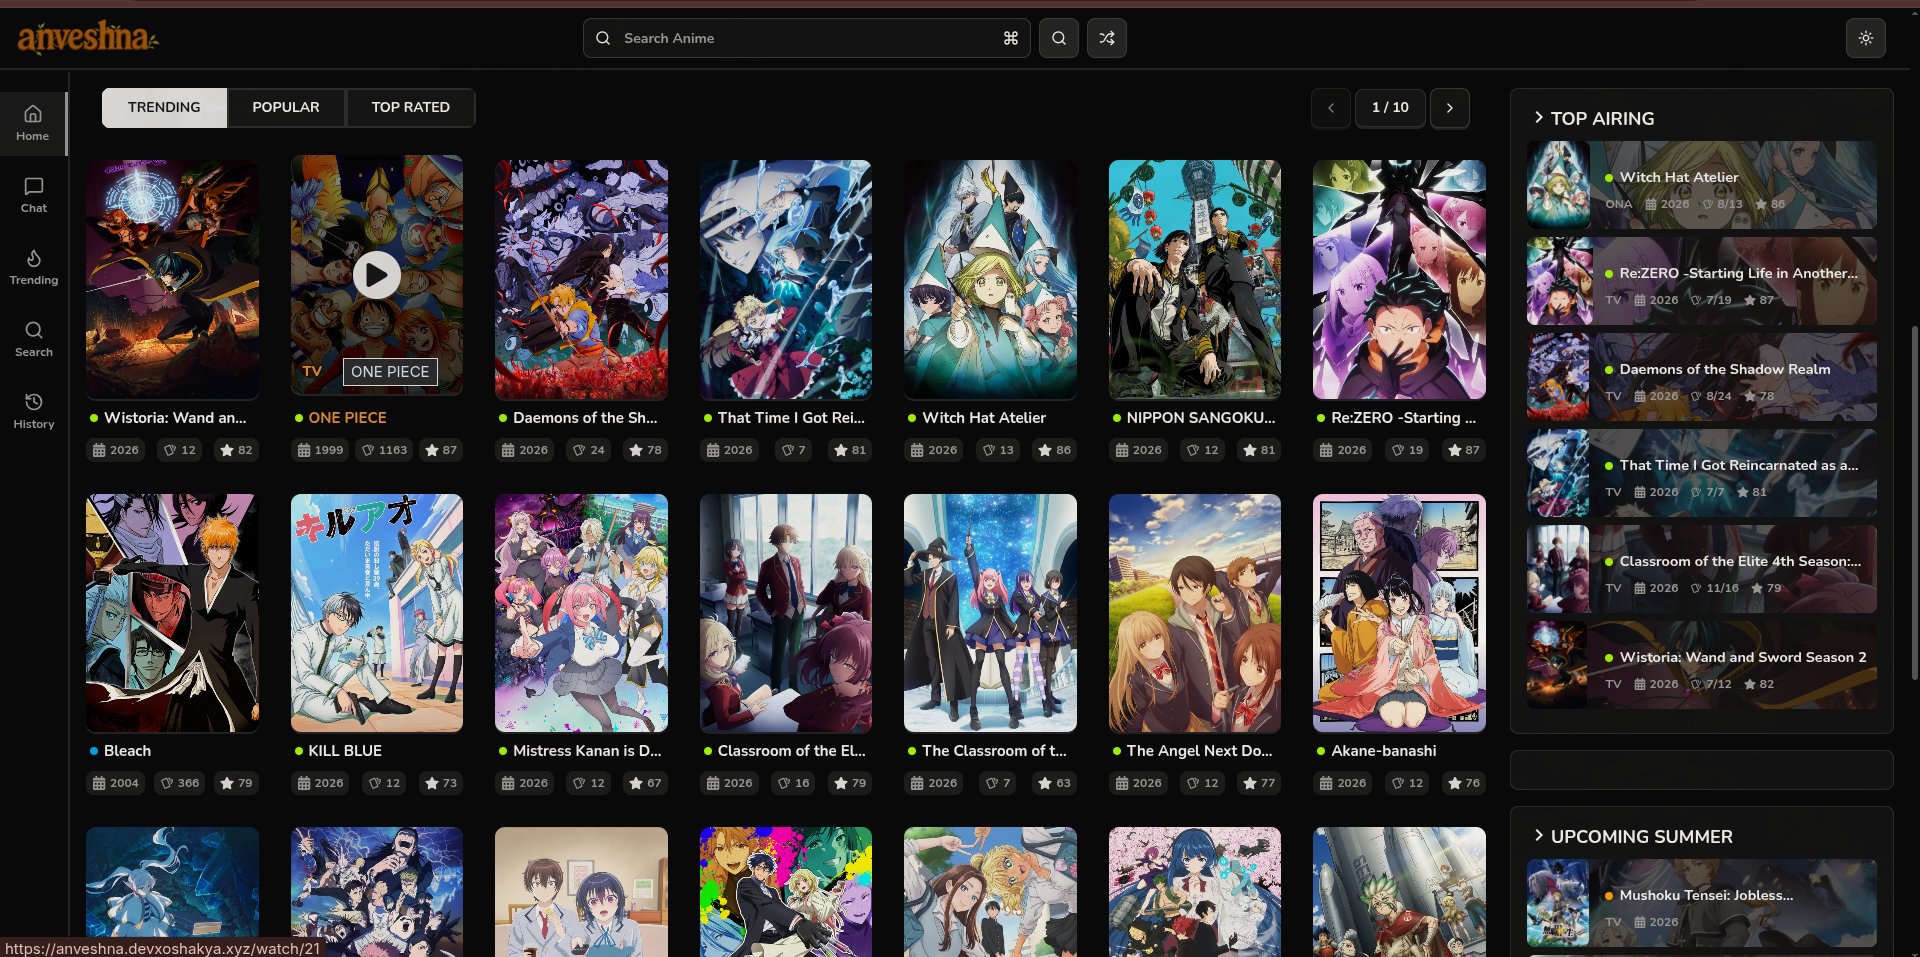Open Daemons of the Shadow Realm in Top Airing
This screenshot has height=957, width=1920.
tap(1701, 377)
